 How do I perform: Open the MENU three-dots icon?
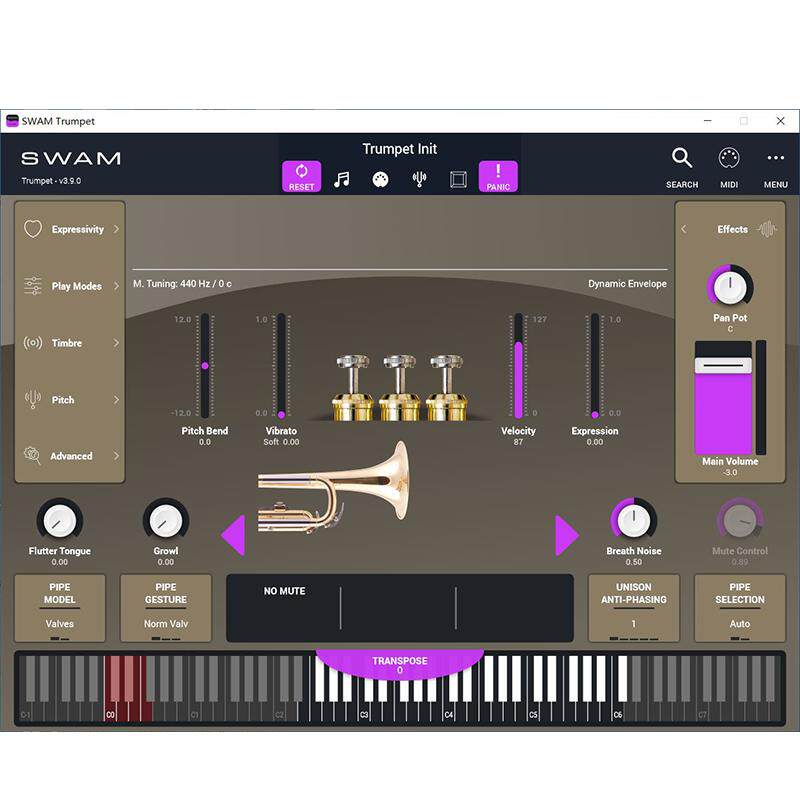(776, 158)
